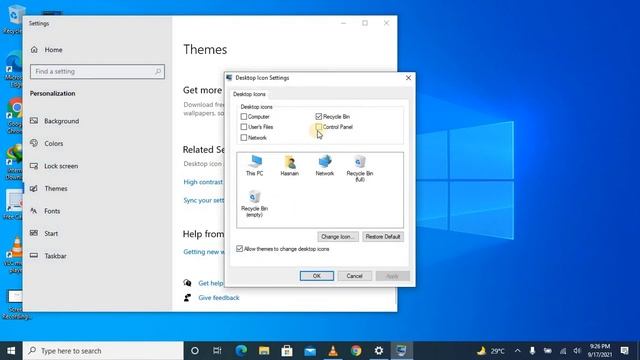Uncheck the Recycle Bin checkbox
Image resolution: width=640 pixels, height=360 pixels.
(x=319, y=117)
